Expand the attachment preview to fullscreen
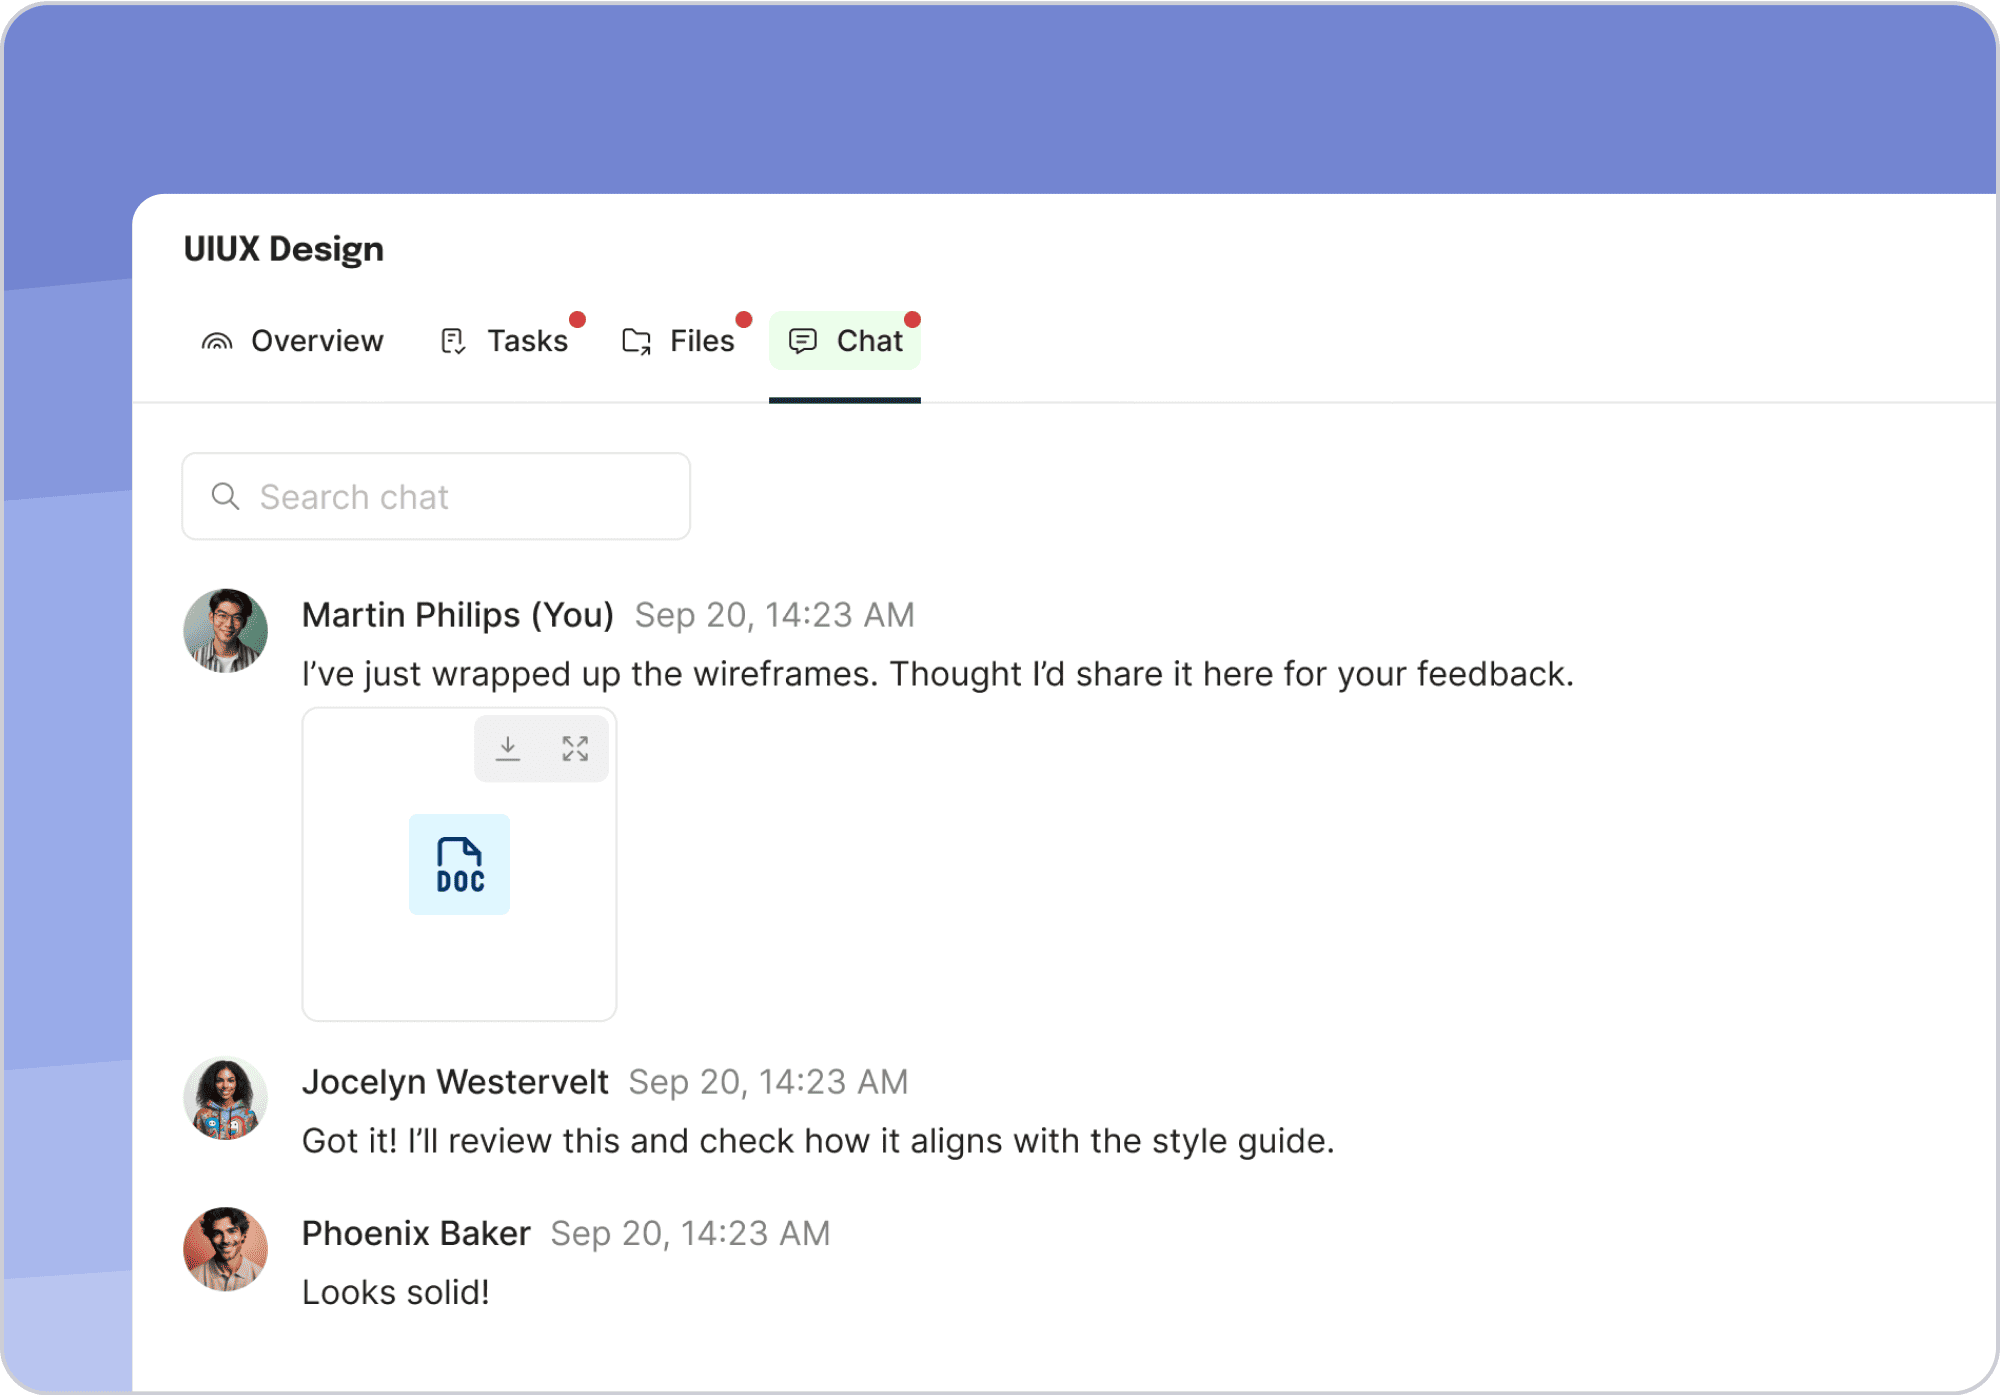Screen dimensions: 2000x1395 click(575, 748)
